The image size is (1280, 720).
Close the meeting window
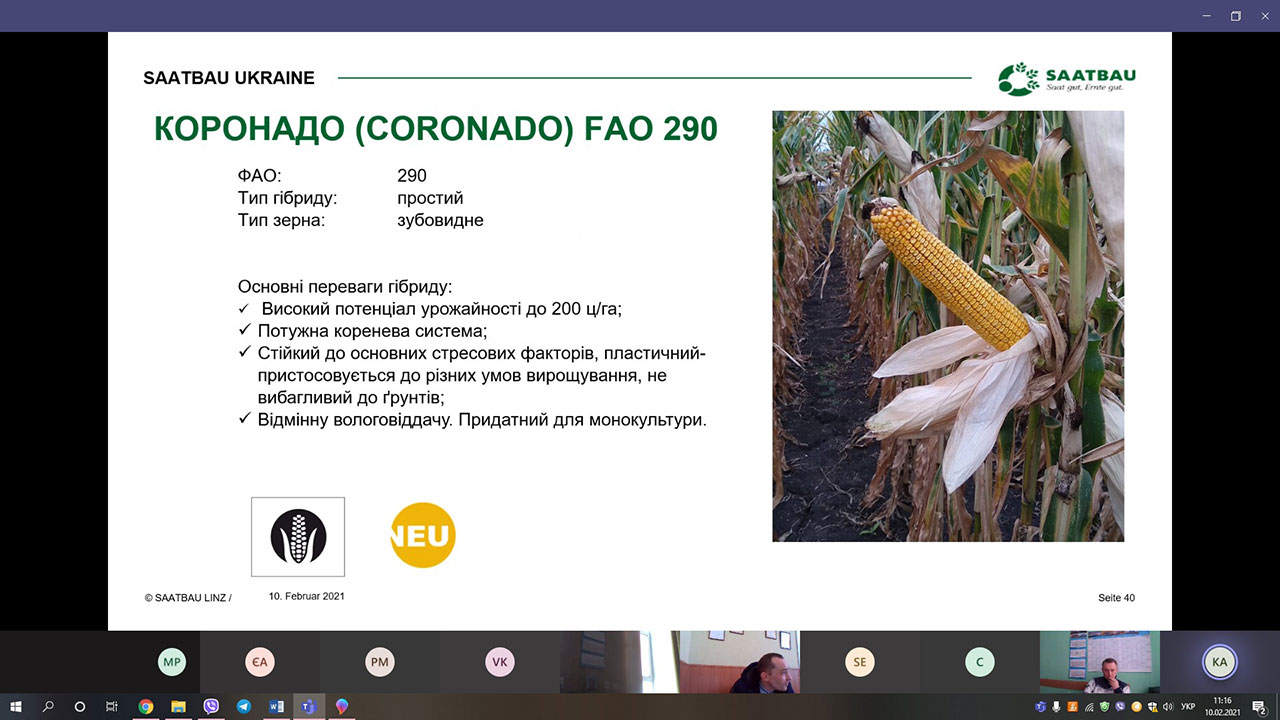1264,15
